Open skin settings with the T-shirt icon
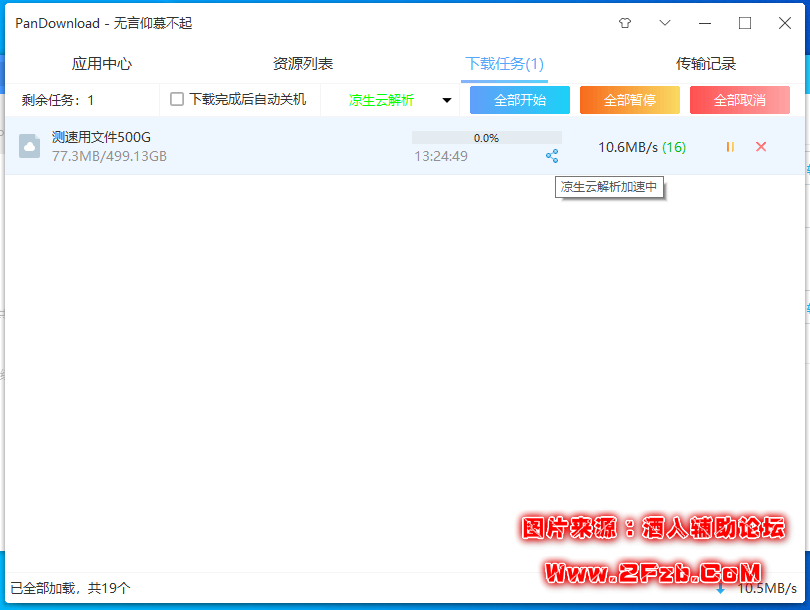Screen dimensions: 810x610 coord(623,22)
